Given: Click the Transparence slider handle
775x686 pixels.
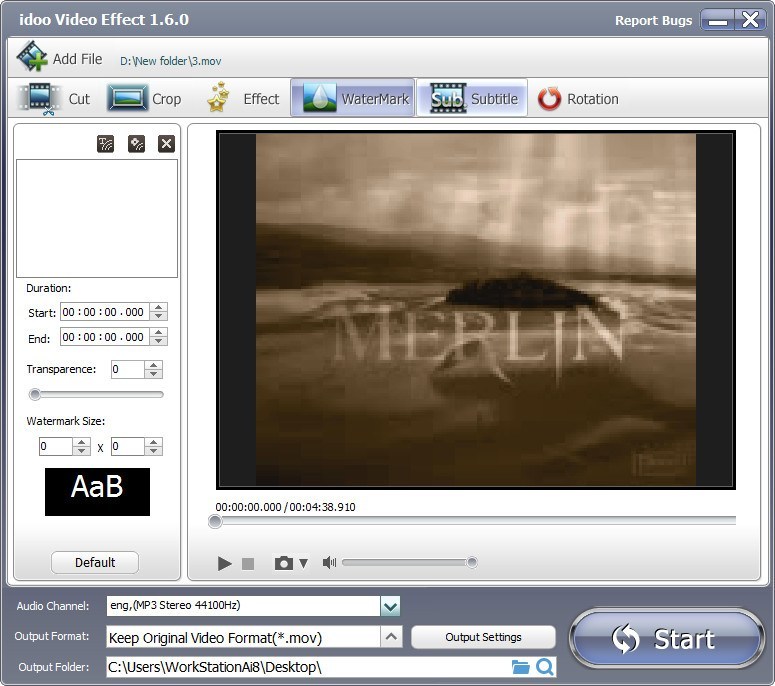Looking at the screenshot, I should [35, 394].
